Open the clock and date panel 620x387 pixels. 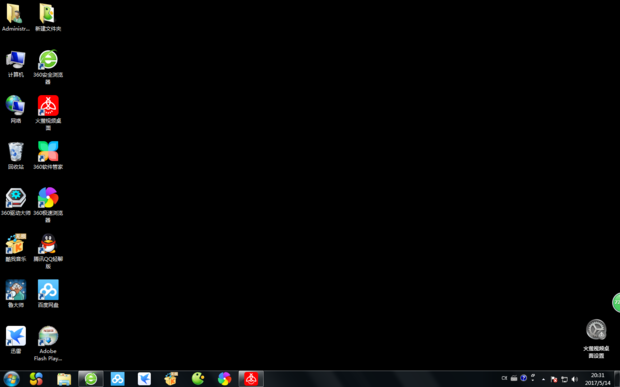pos(597,379)
